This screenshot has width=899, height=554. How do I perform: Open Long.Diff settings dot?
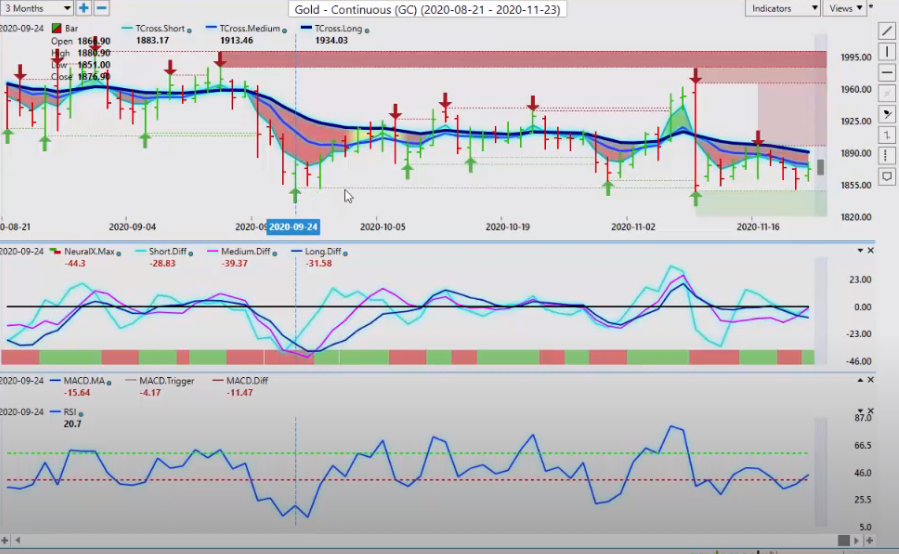tap(345, 253)
